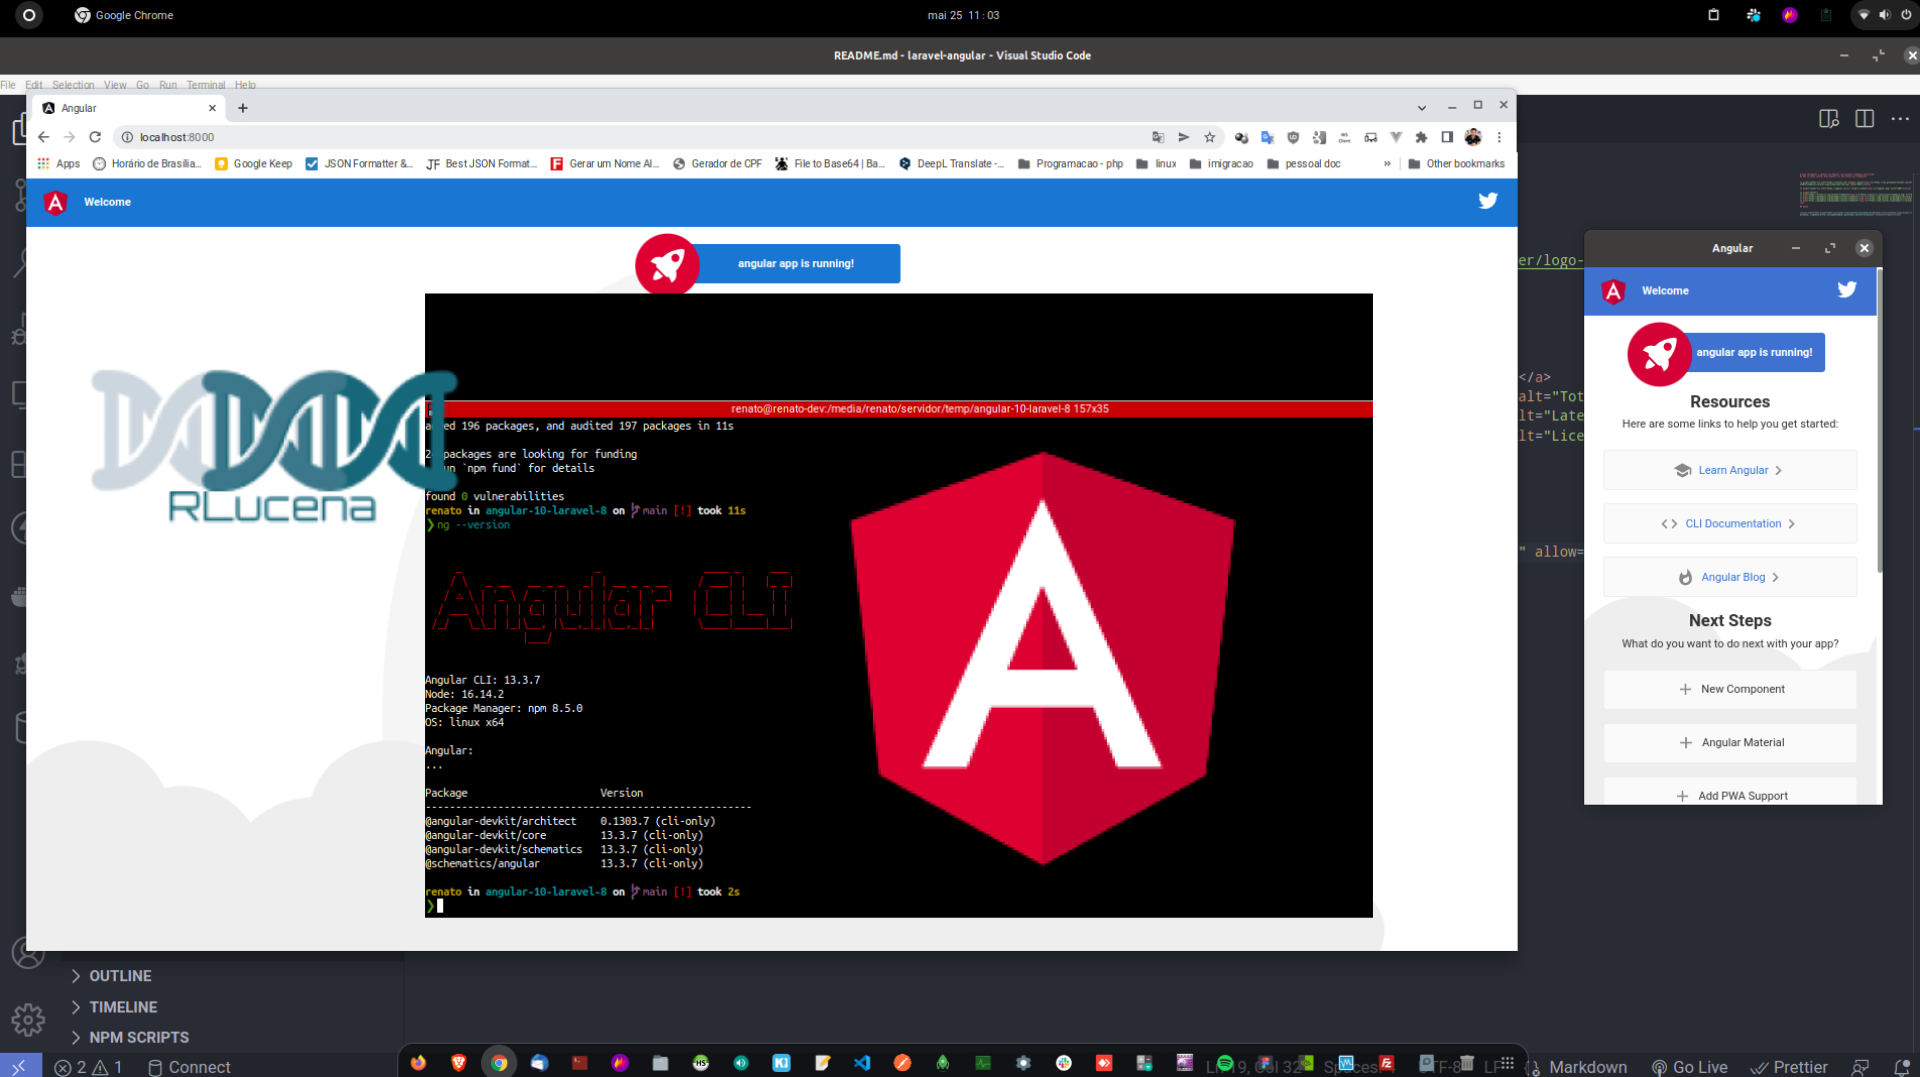This screenshot has height=1077, width=1920.
Task: Open Spotify from the dock
Action: click(x=1224, y=1063)
